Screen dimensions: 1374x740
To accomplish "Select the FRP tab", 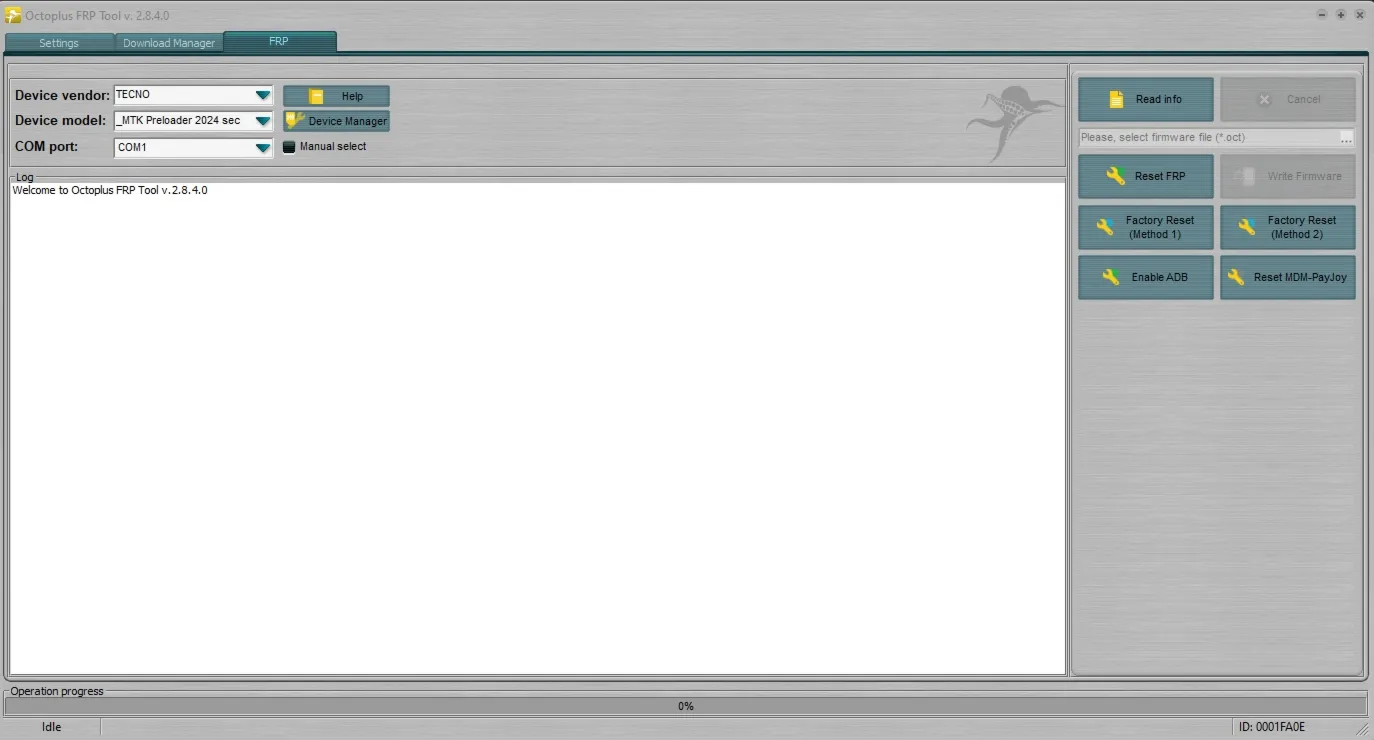I will (279, 42).
